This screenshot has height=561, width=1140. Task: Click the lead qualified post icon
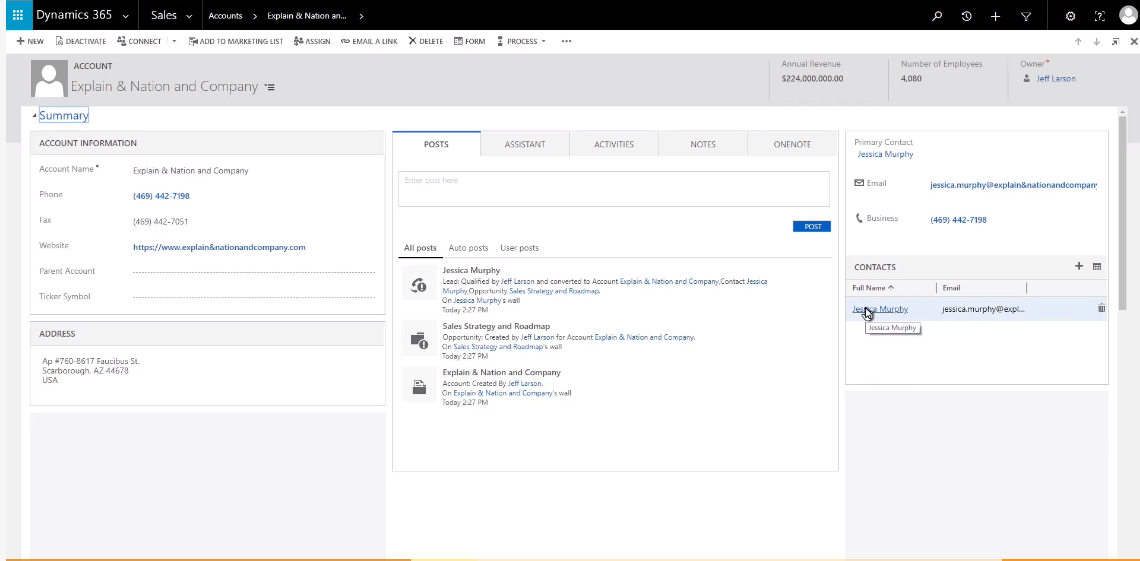click(419, 285)
